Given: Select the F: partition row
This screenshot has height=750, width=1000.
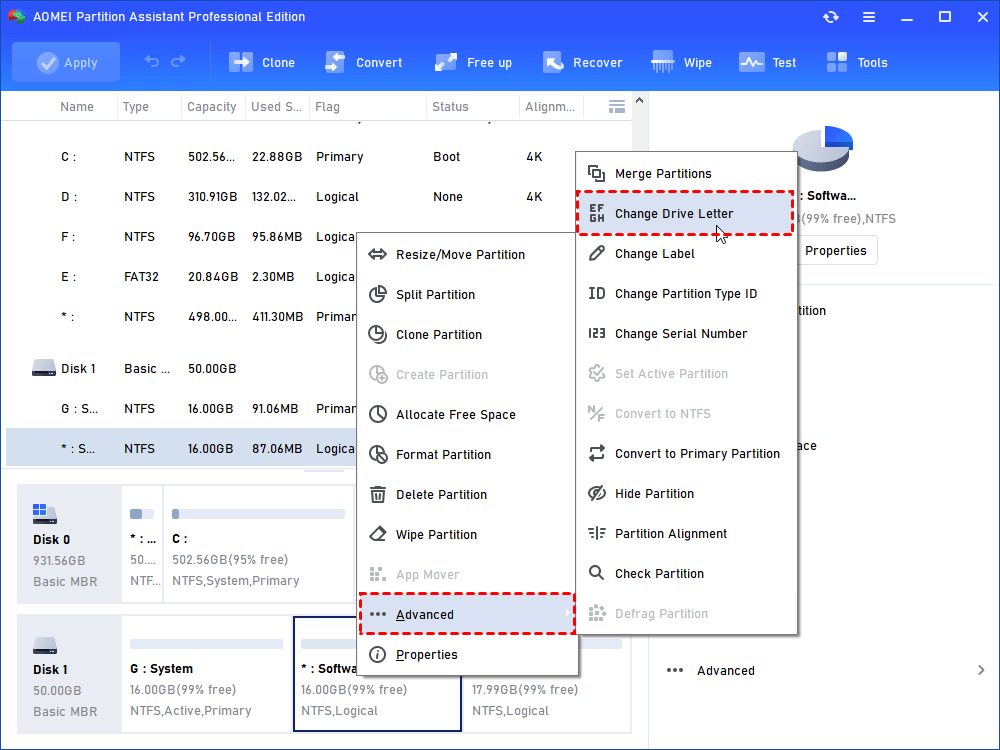Looking at the screenshot, I should point(181,237).
